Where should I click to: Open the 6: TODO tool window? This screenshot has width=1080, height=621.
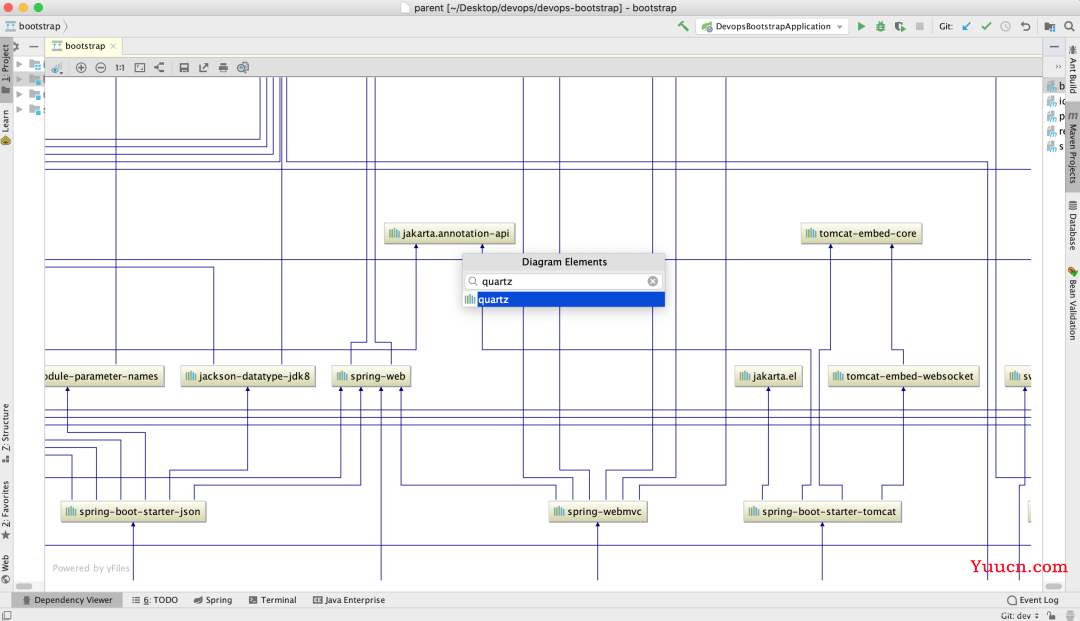(x=155, y=600)
